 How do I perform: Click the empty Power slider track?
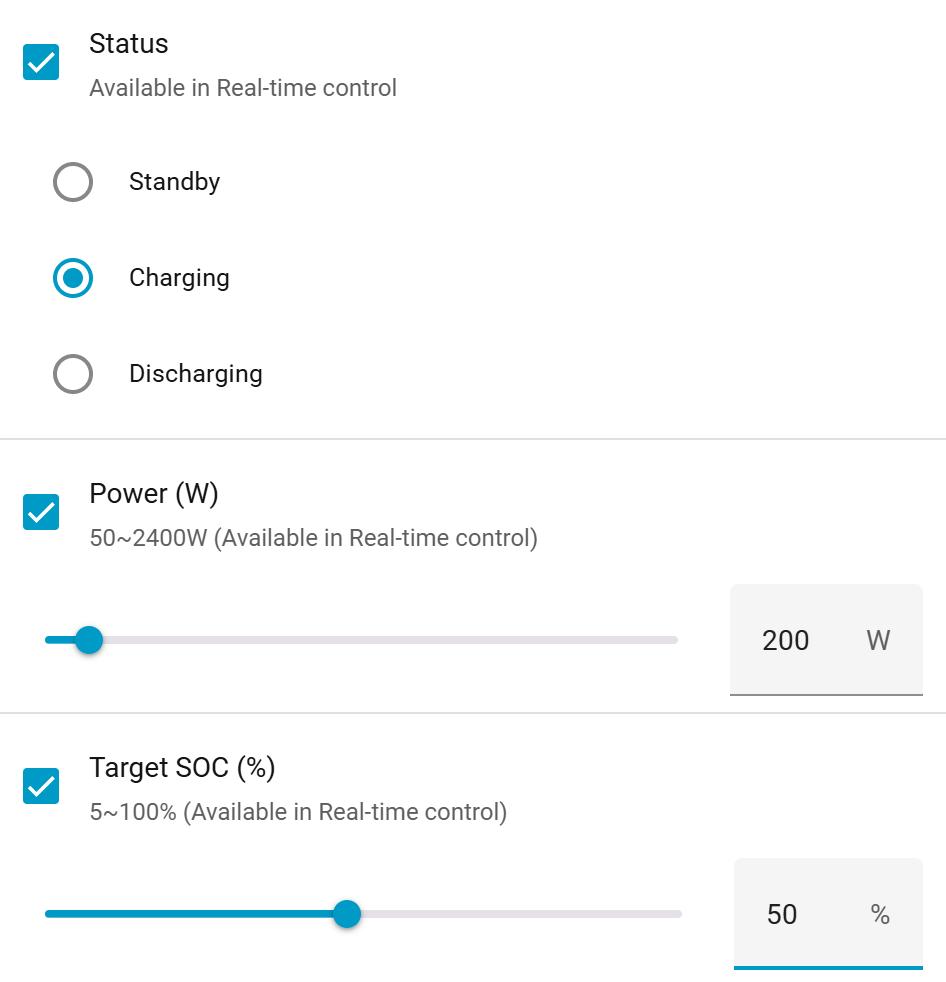point(400,640)
